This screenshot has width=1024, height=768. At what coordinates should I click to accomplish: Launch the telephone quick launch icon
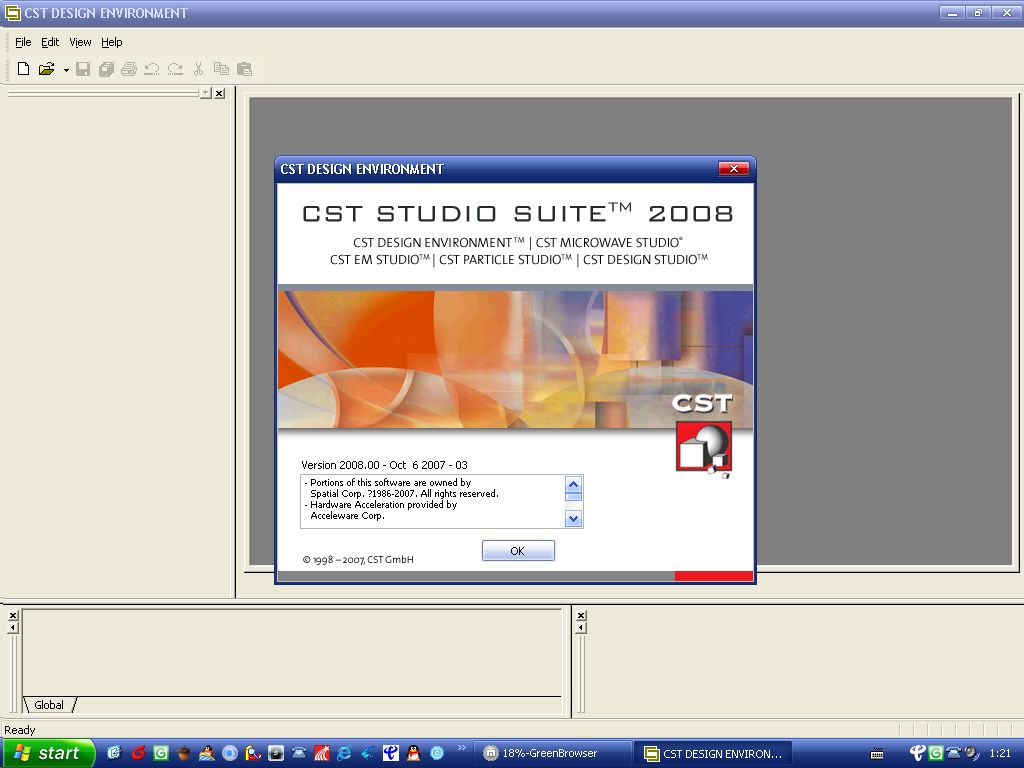299,753
